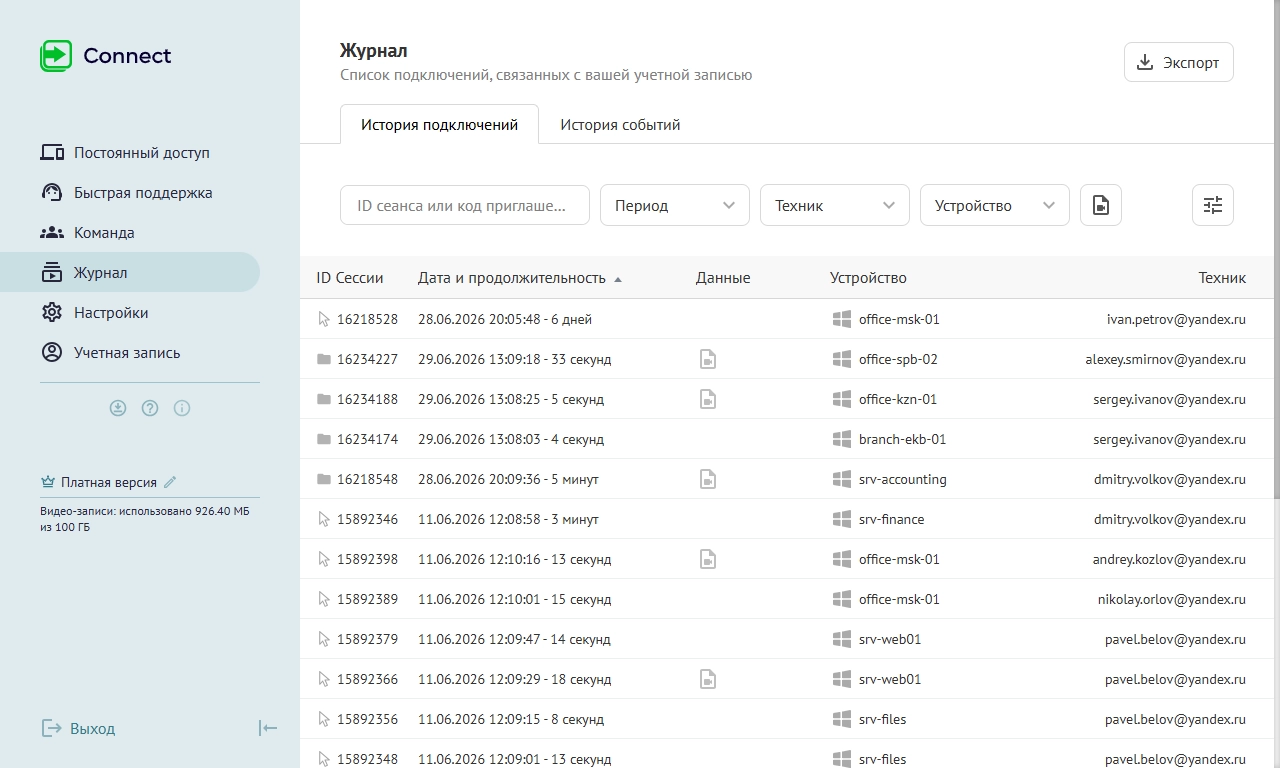Open Быстрая поддержка in the sidebar

point(130,193)
